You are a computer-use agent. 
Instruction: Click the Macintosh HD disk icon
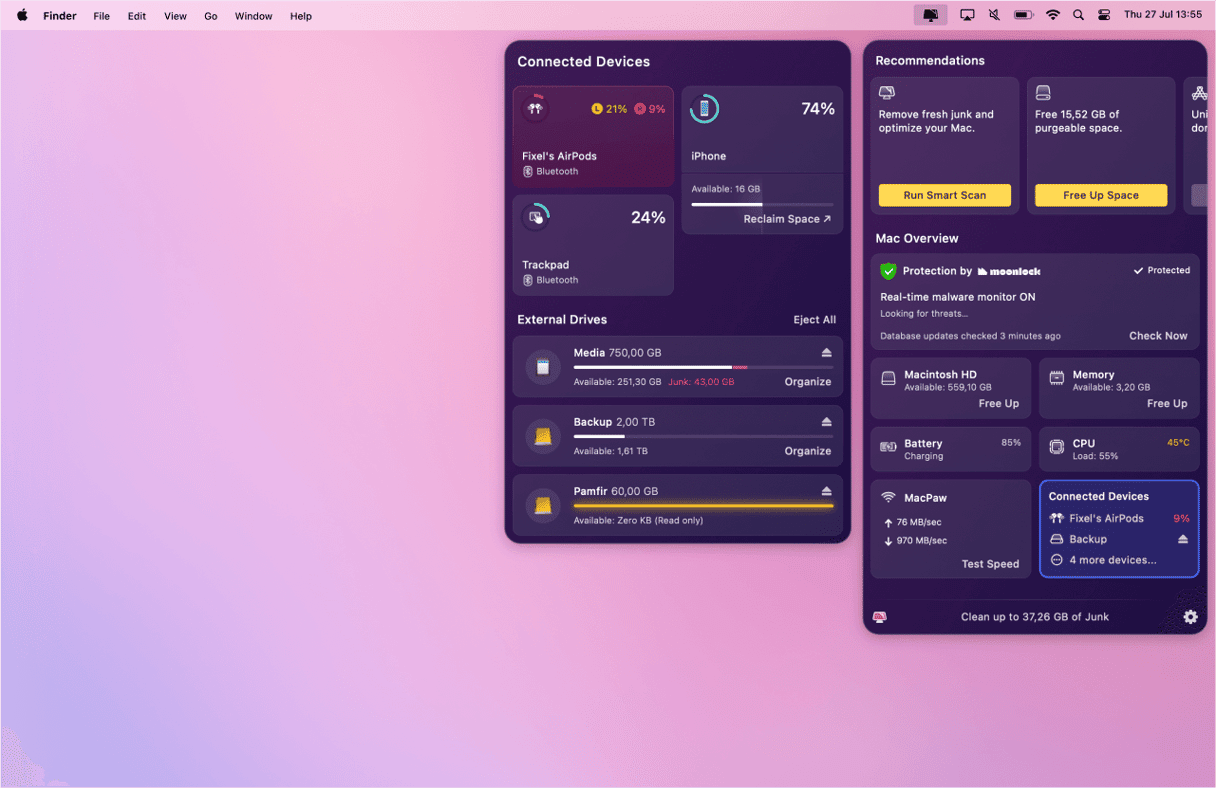(x=888, y=379)
